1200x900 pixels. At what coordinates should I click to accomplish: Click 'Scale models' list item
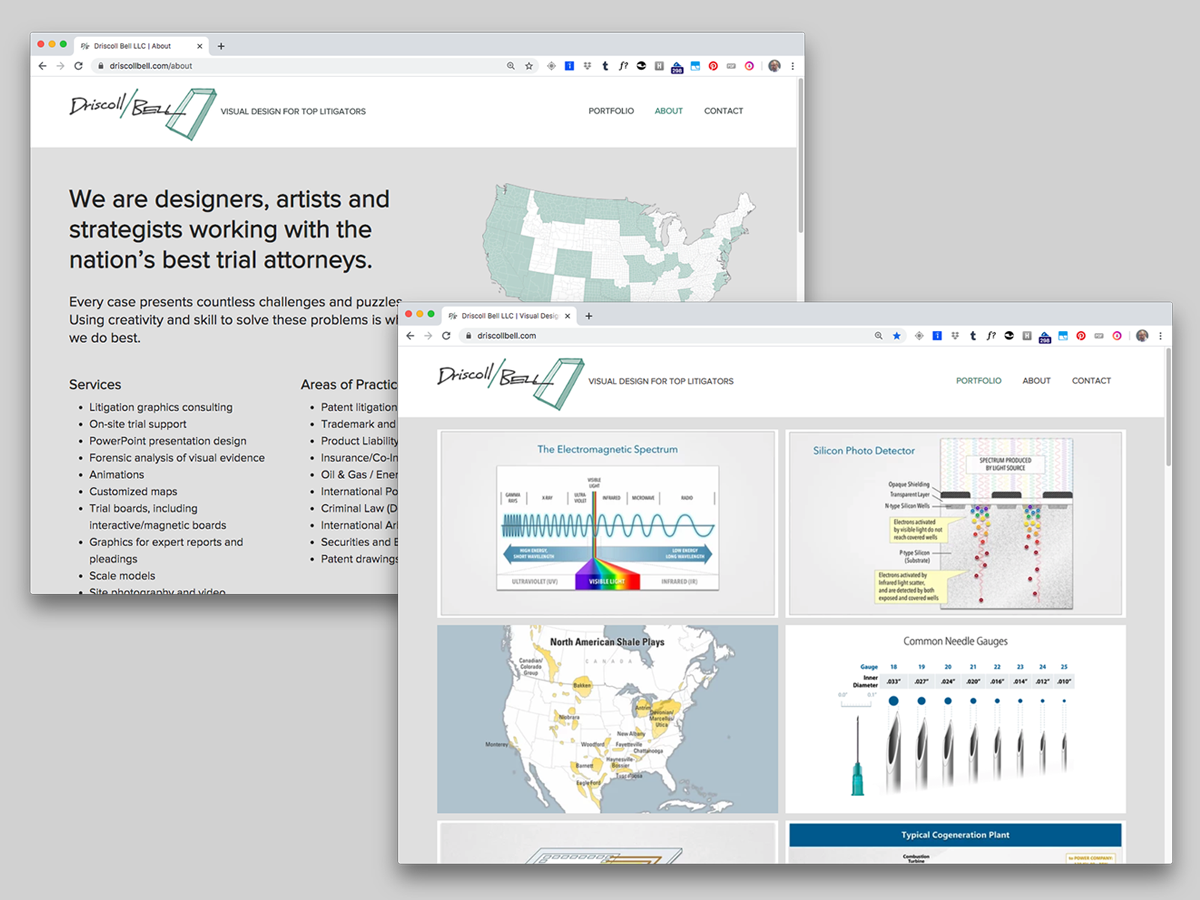click(122, 576)
